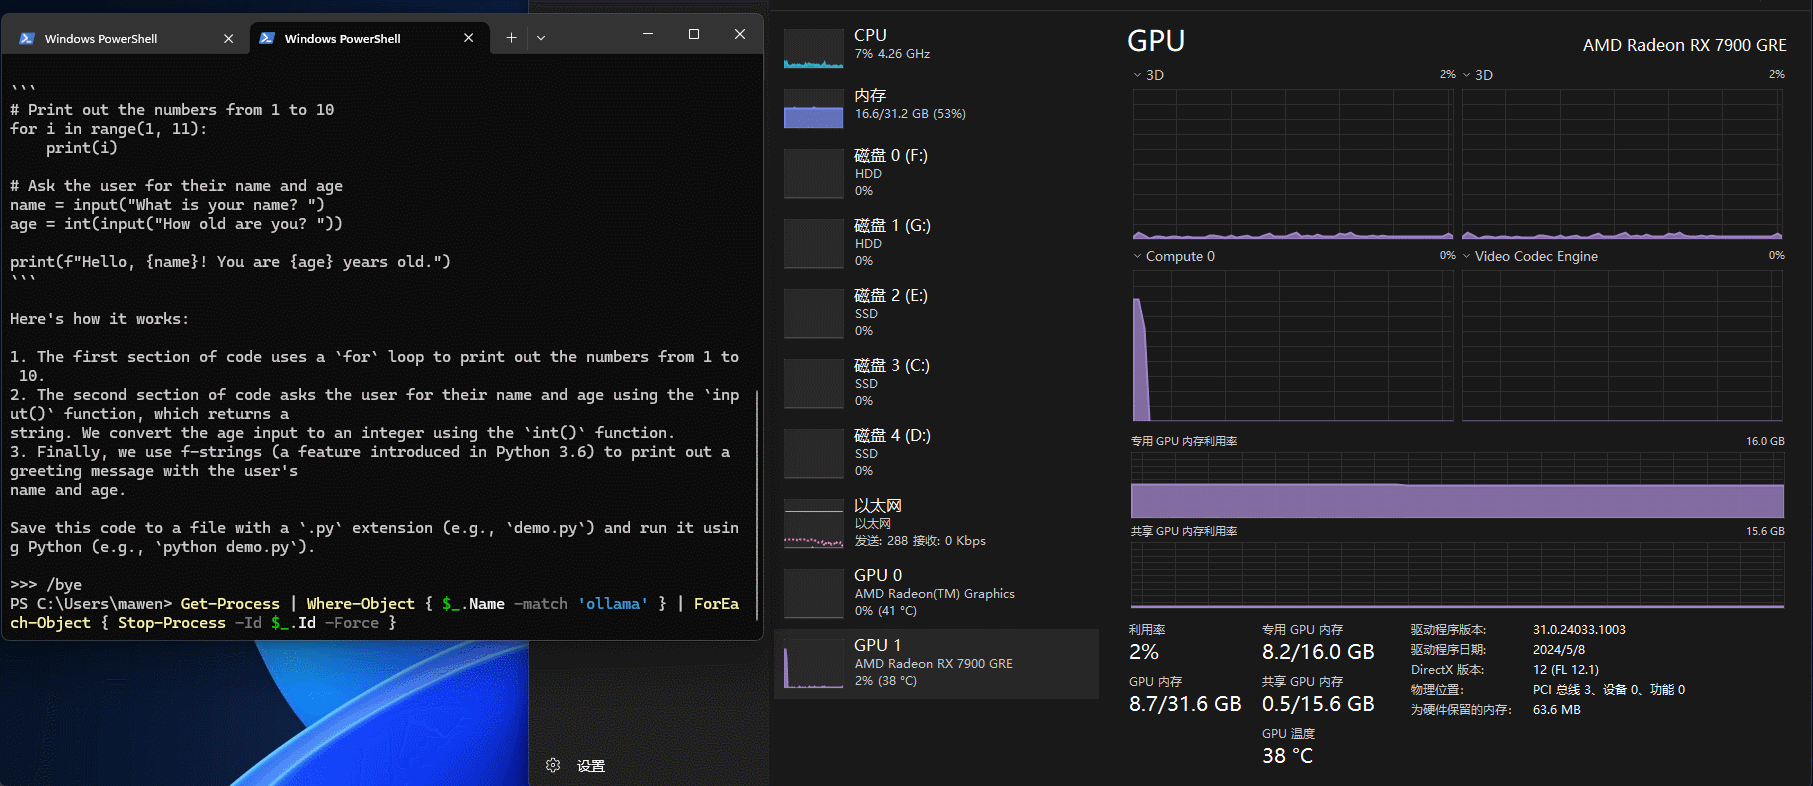Switch to the first Windows PowerShell tab

click(101, 39)
